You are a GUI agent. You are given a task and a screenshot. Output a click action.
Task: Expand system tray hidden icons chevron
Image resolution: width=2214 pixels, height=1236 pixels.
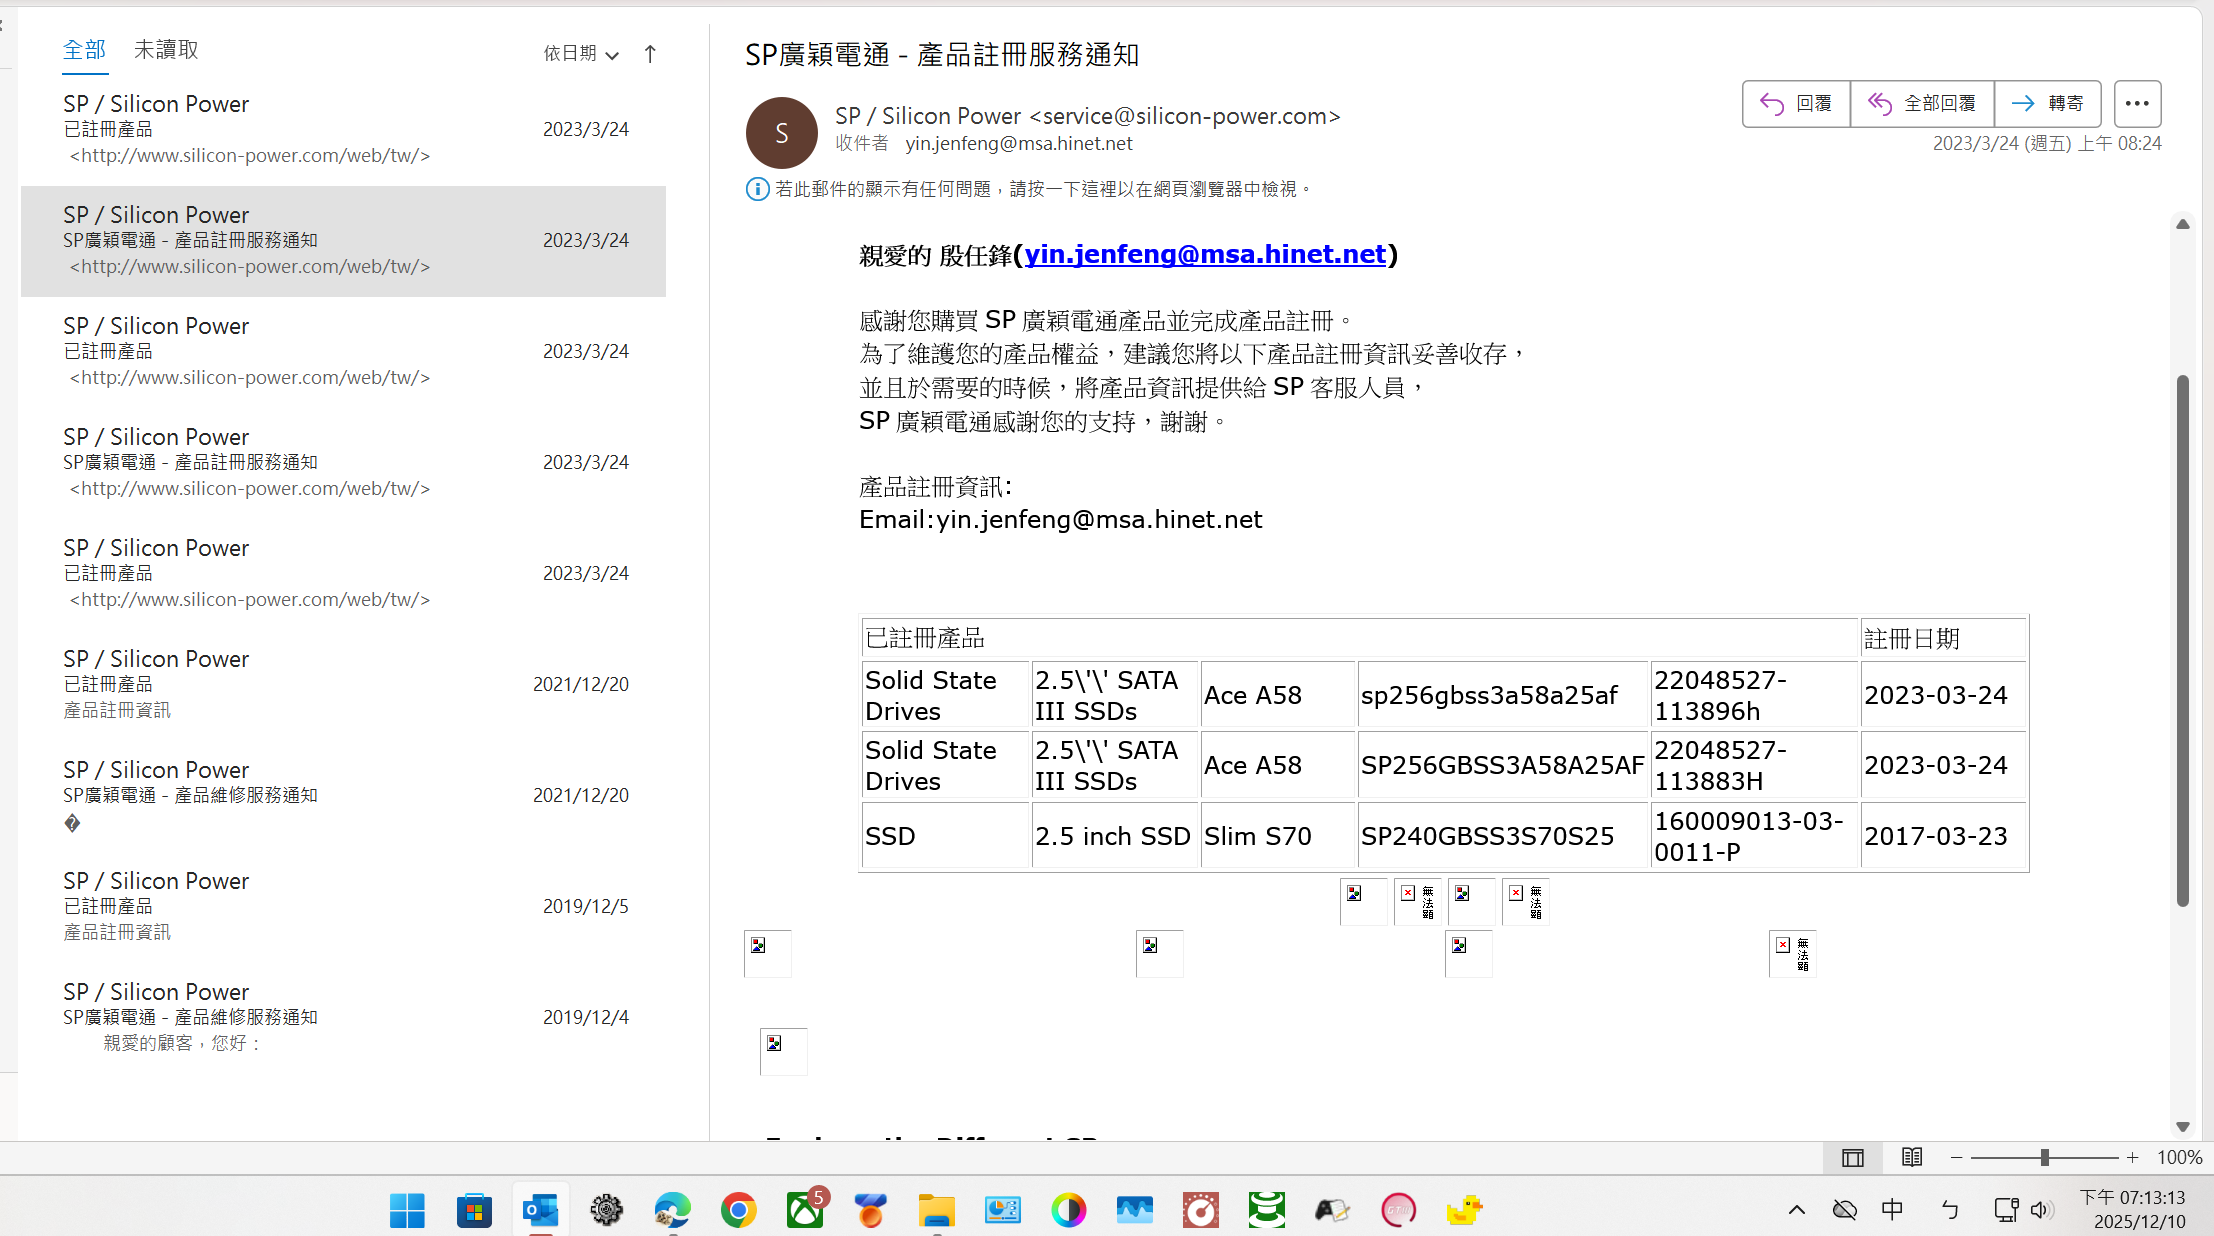pyautogui.click(x=1796, y=1210)
